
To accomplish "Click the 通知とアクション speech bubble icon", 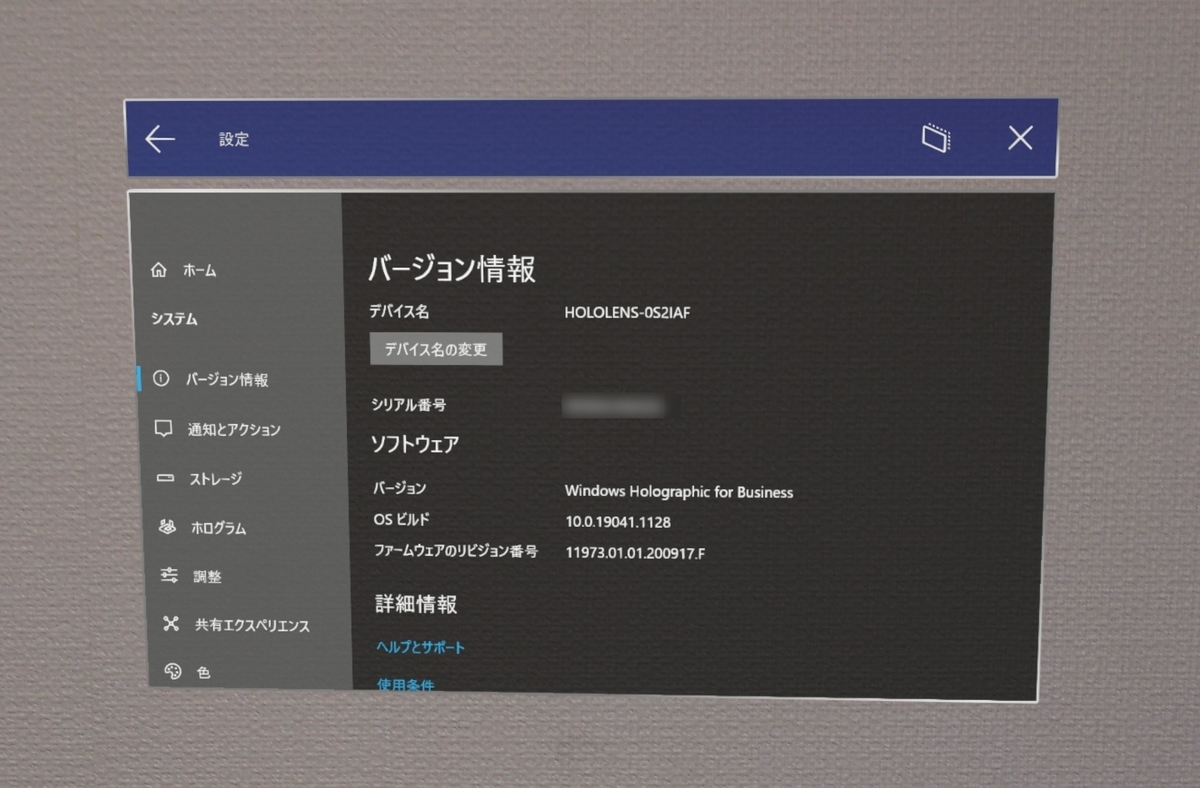I will [164, 428].
